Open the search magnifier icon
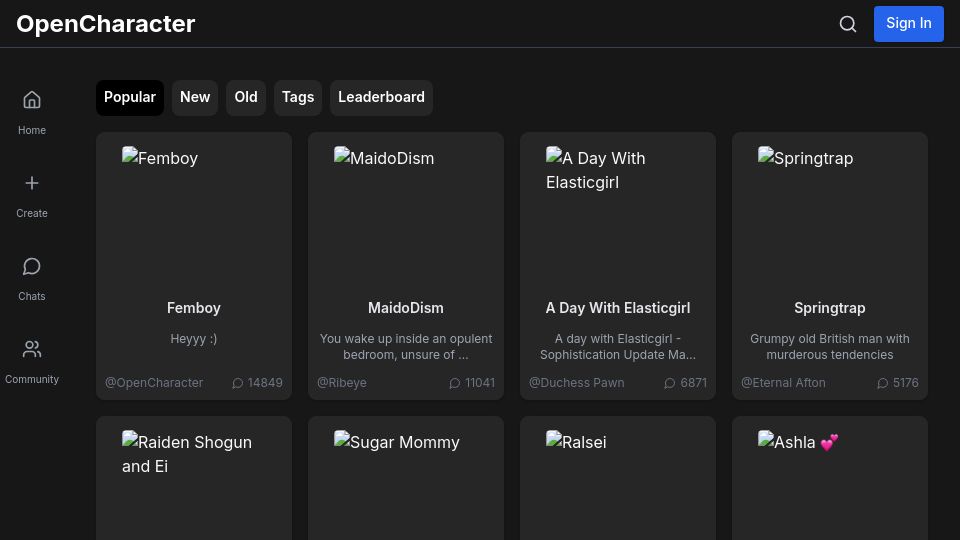The height and width of the screenshot is (540, 960). (847, 24)
